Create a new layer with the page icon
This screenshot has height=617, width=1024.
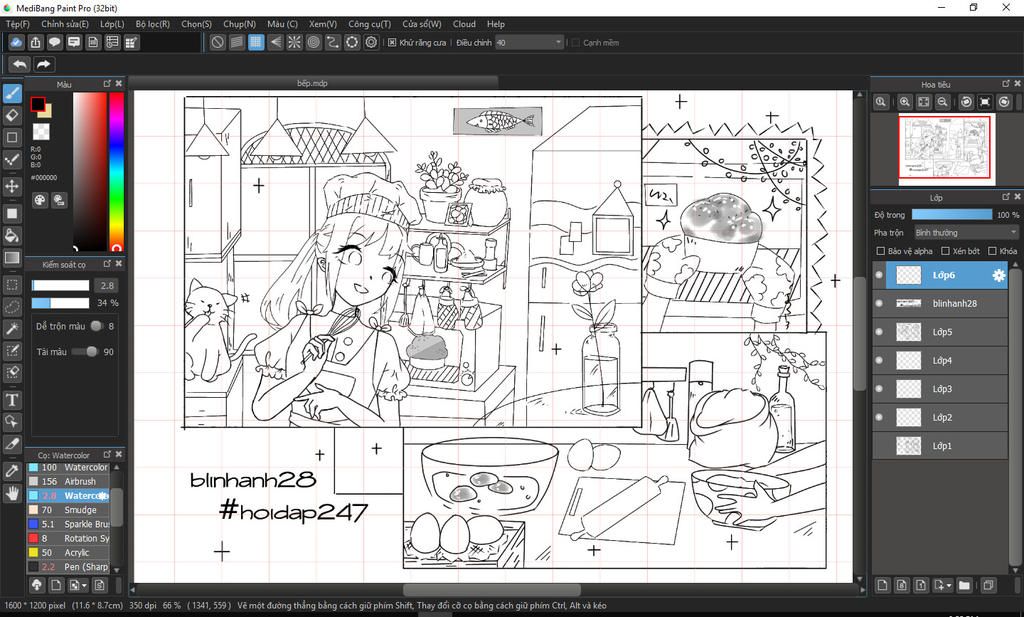(882, 585)
